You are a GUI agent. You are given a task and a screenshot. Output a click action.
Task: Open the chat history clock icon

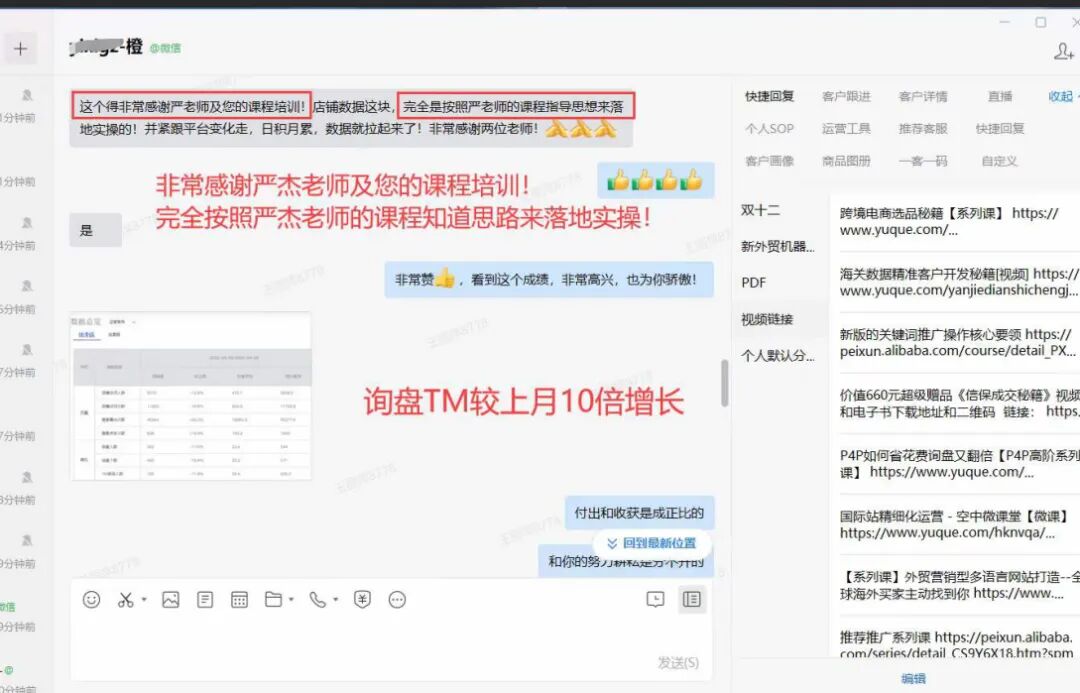(x=655, y=598)
